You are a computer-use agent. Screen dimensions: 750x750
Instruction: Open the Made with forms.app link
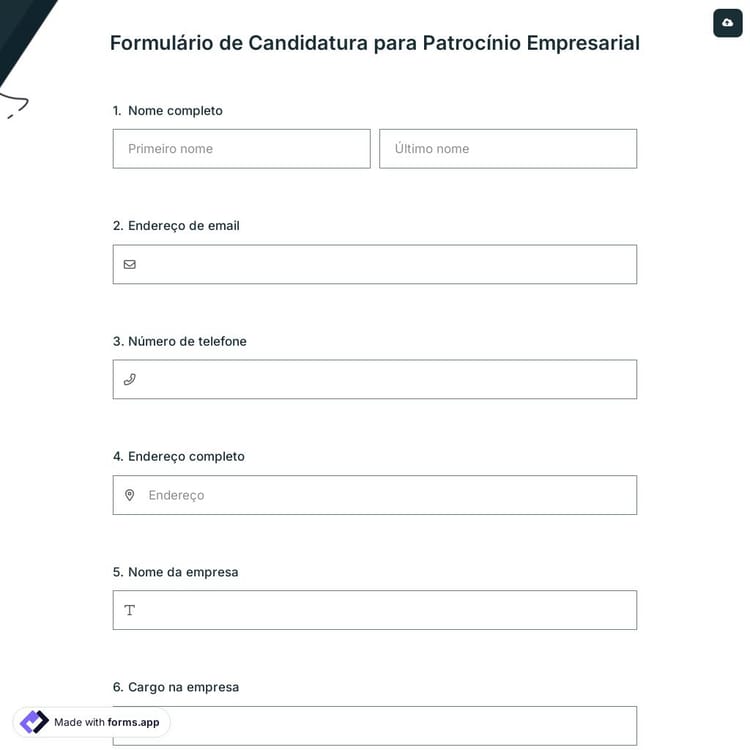(x=106, y=722)
